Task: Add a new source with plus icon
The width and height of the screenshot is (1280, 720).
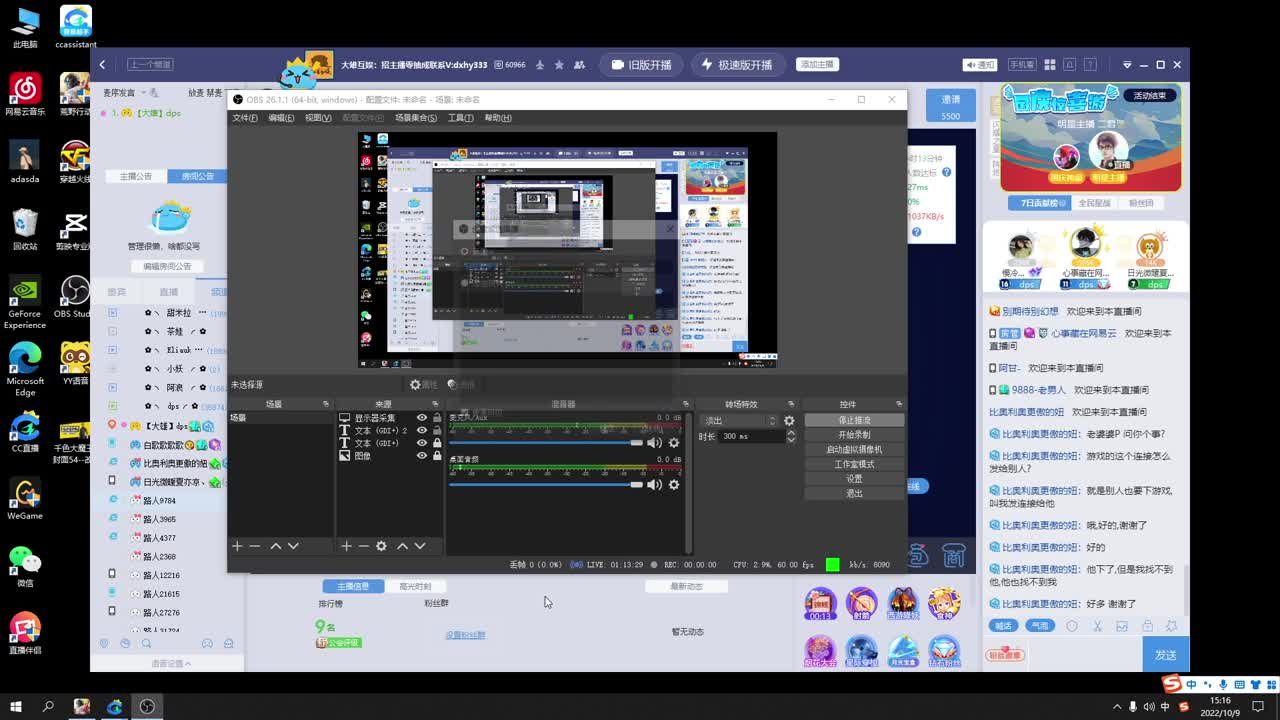Action: [x=346, y=546]
